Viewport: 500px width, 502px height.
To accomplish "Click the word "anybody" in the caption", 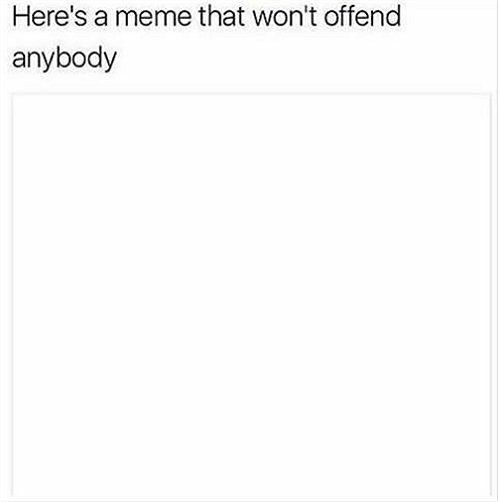I will click(x=64, y=59).
